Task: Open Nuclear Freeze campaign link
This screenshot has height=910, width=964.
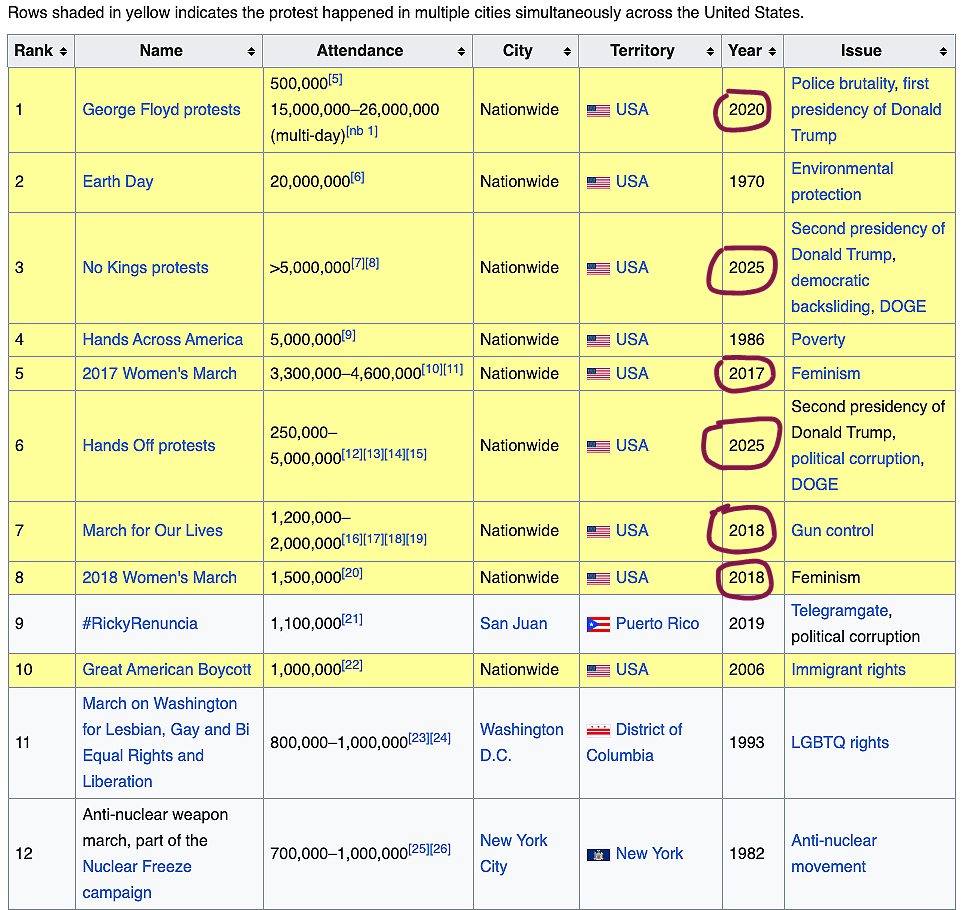Action: (x=137, y=879)
